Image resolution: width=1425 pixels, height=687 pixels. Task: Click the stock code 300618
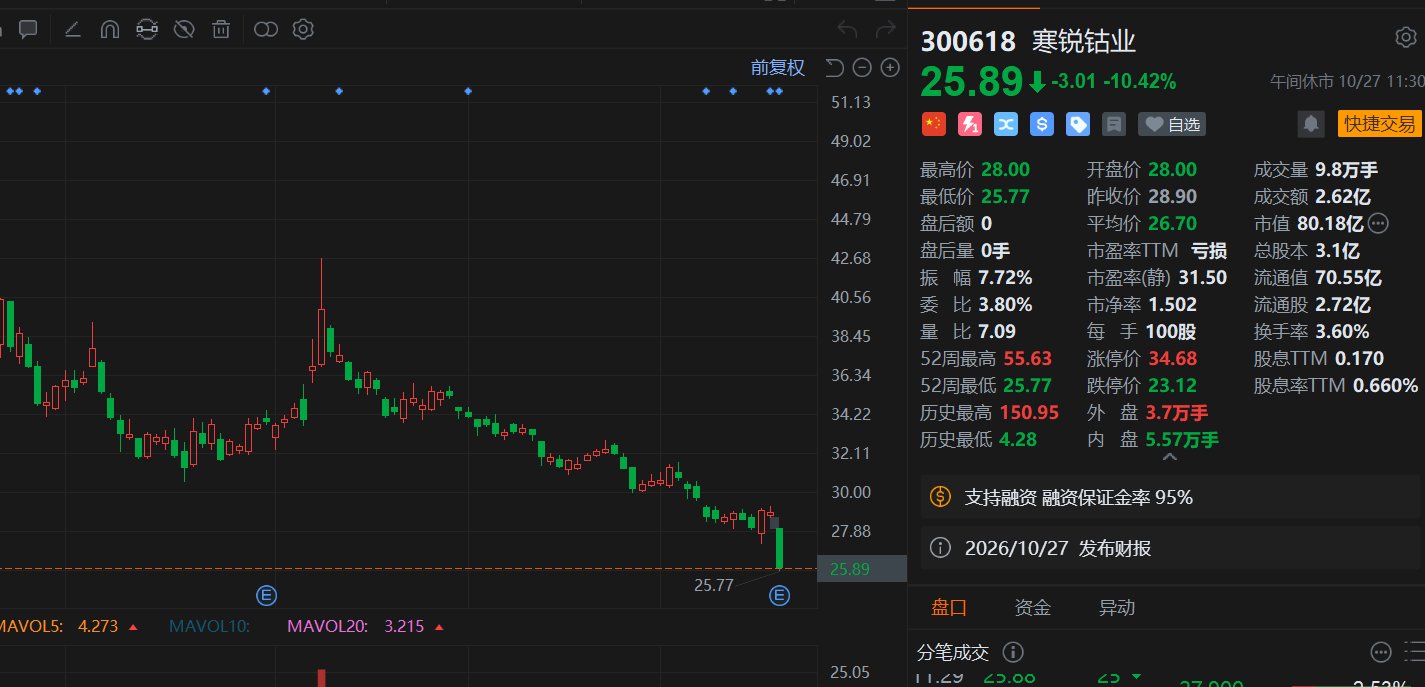point(967,41)
